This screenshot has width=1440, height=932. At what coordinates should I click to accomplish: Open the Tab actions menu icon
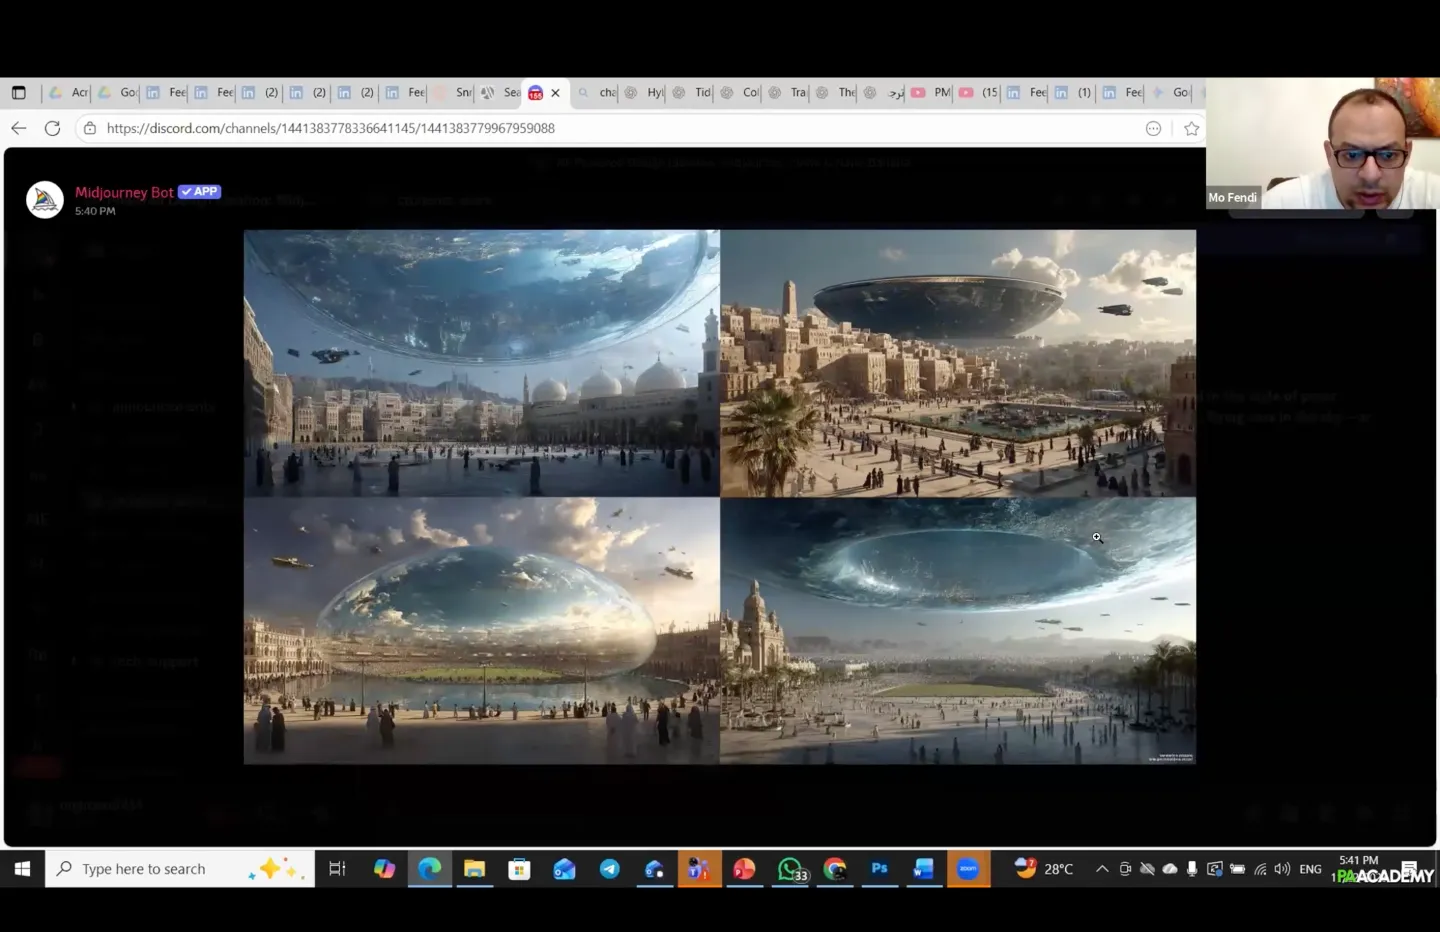(x=19, y=93)
